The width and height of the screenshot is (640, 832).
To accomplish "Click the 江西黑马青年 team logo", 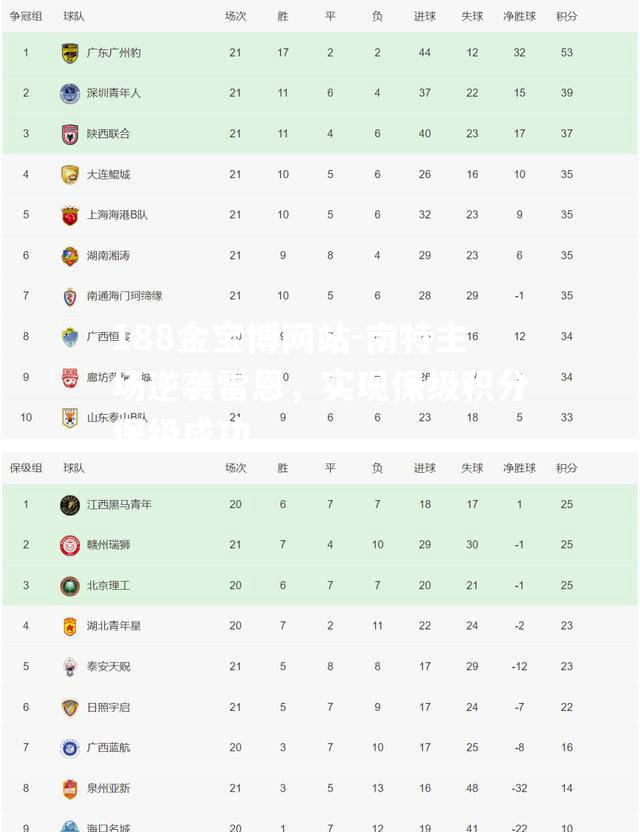I will [x=70, y=505].
